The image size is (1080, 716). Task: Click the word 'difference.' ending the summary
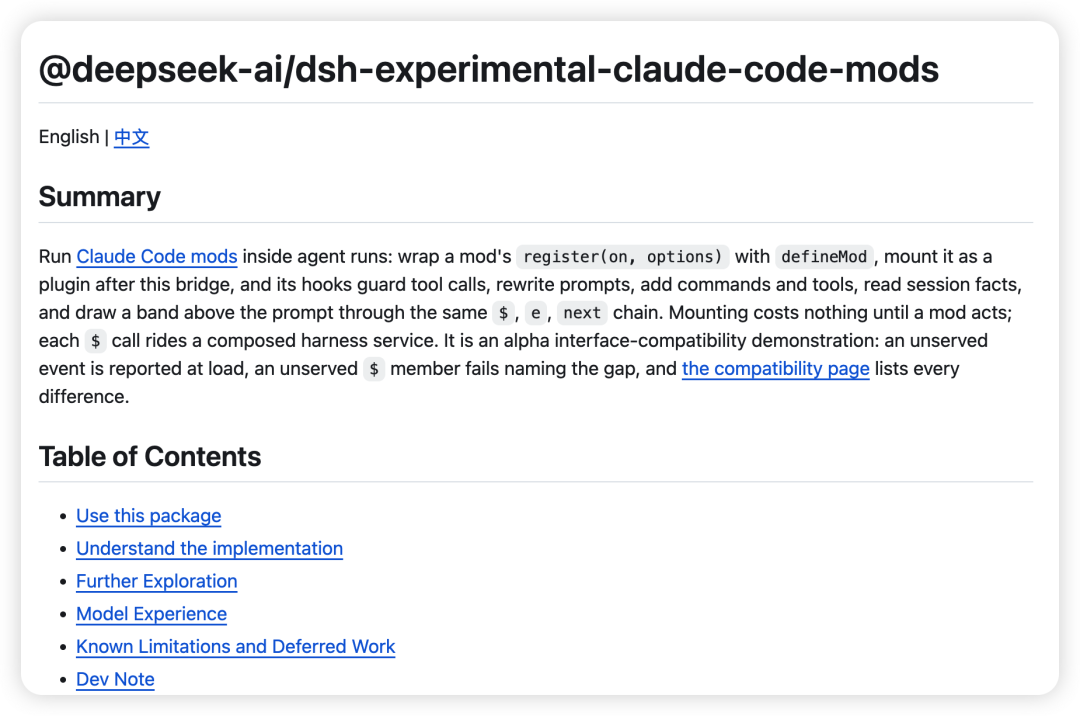click(x=84, y=397)
